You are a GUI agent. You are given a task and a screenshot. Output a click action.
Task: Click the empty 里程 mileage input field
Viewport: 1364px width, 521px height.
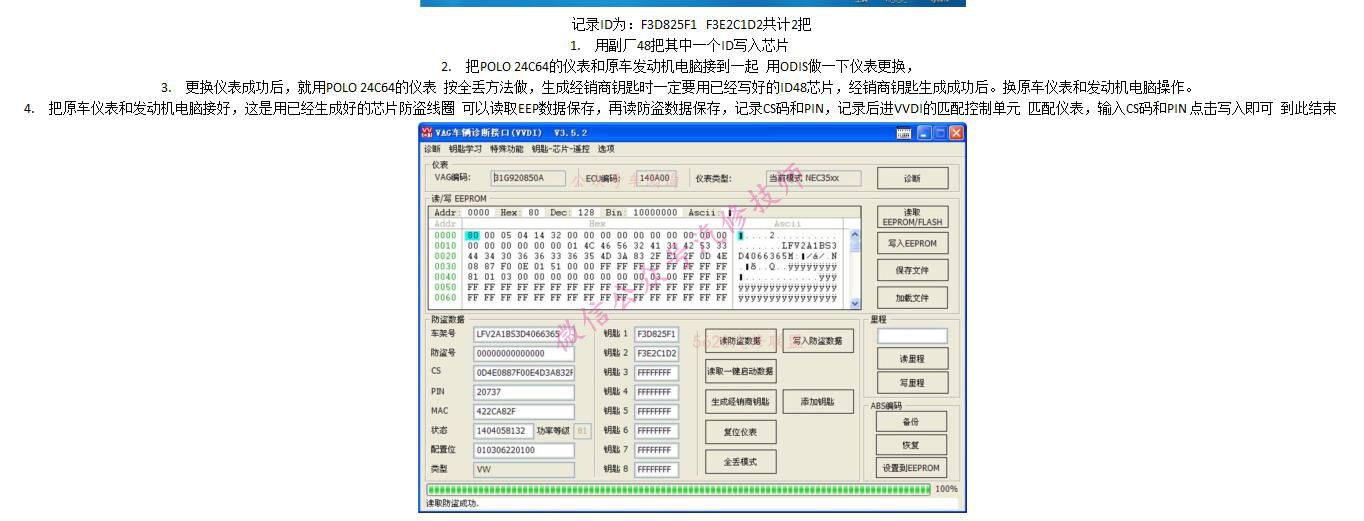[x=911, y=336]
